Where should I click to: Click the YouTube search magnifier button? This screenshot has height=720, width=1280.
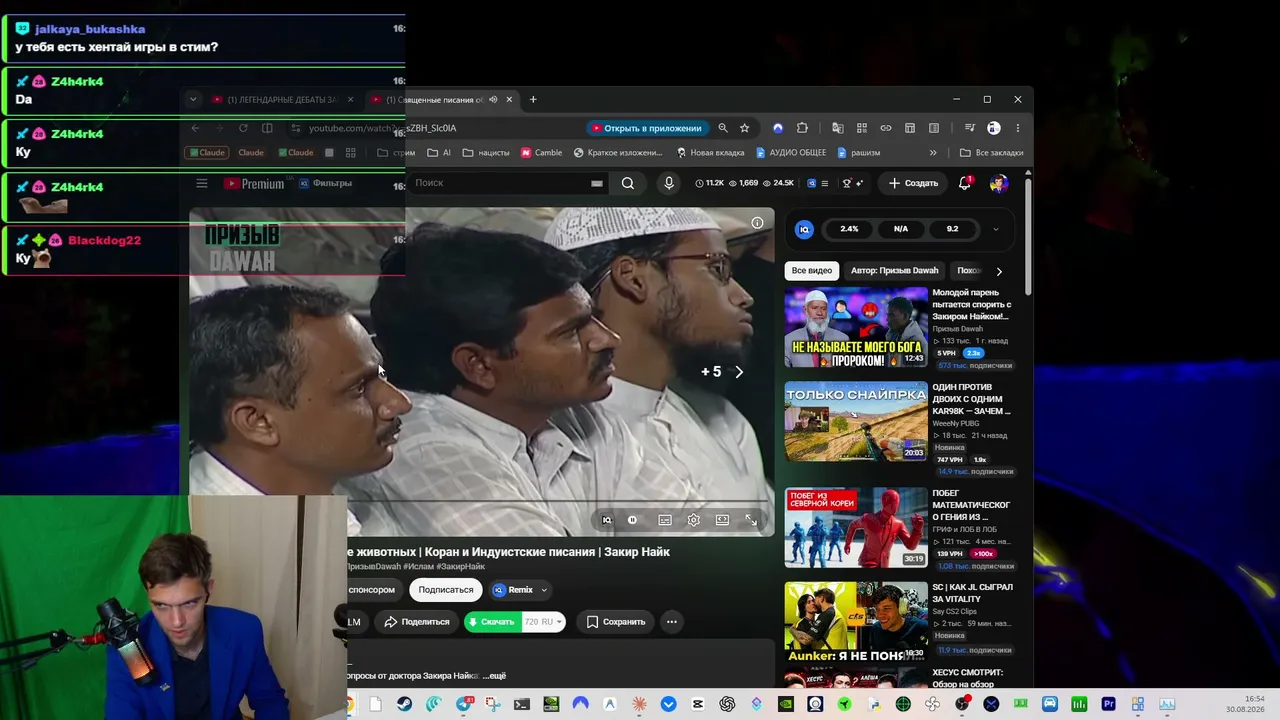[x=627, y=183]
